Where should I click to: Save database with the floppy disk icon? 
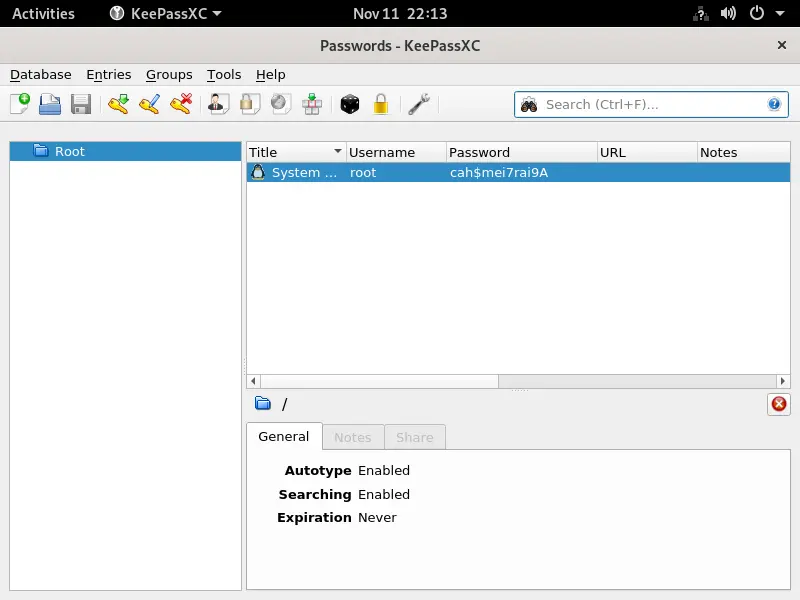pos(81,104)
